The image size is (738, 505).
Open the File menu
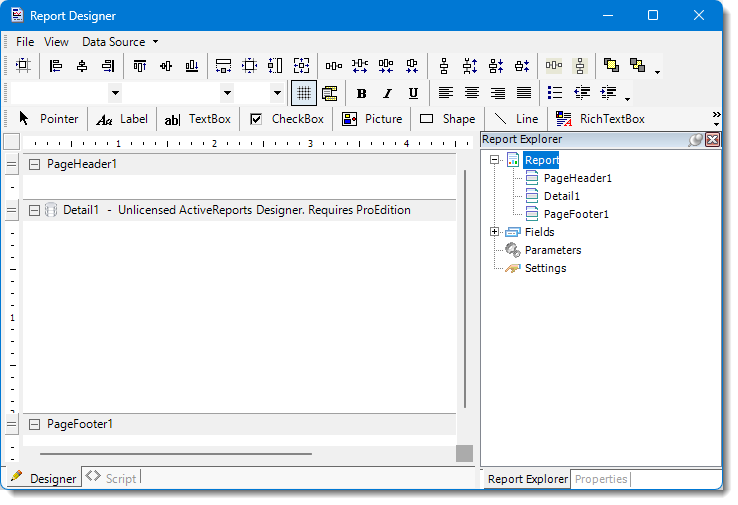point(25,42)
